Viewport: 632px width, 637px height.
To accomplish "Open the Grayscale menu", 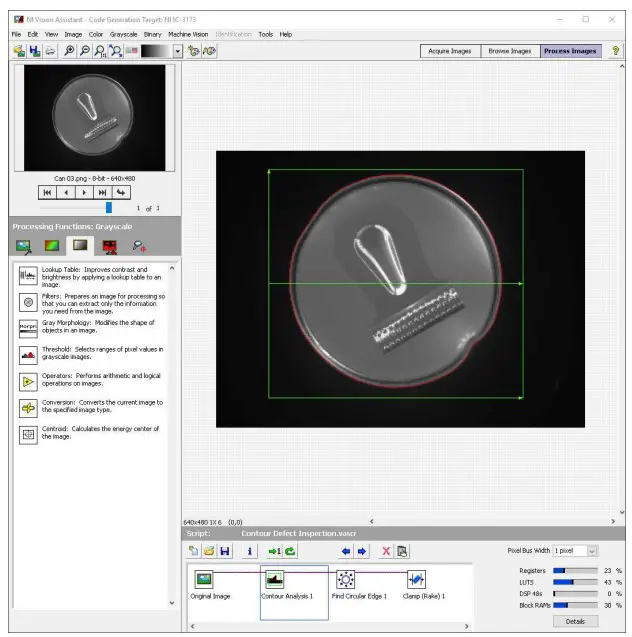I will pos(124,34).
